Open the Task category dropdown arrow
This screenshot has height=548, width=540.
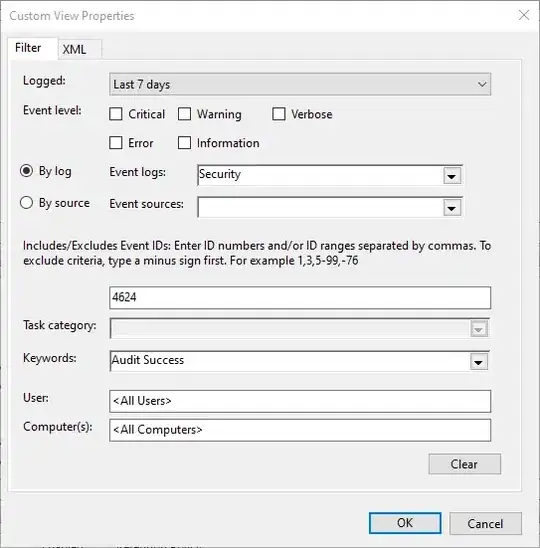tap(479, 329)
